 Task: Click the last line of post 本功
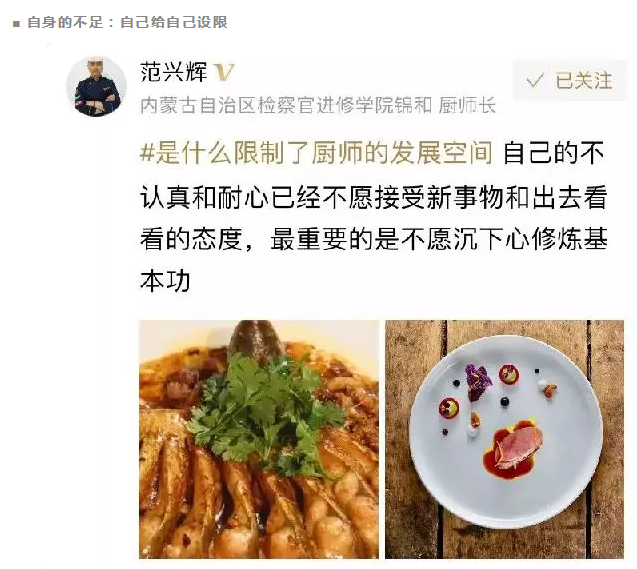tap(165, 281)
